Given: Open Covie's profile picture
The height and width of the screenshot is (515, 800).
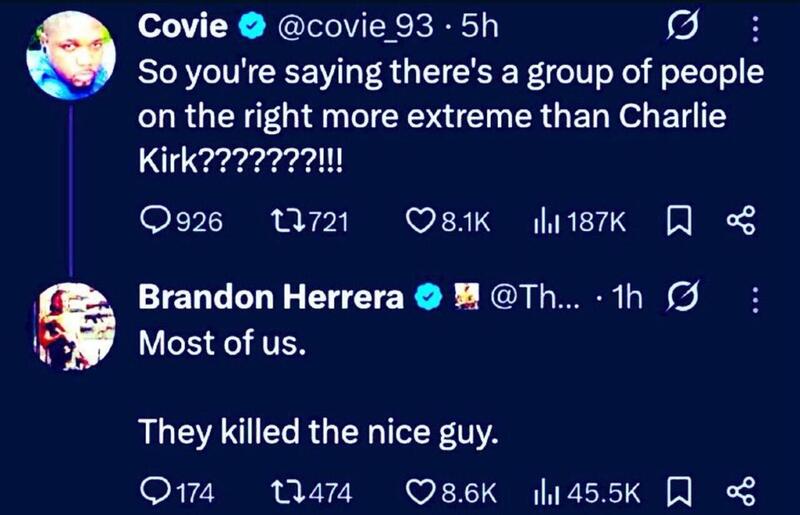Looking at the screenshot, I should (71, 54).
